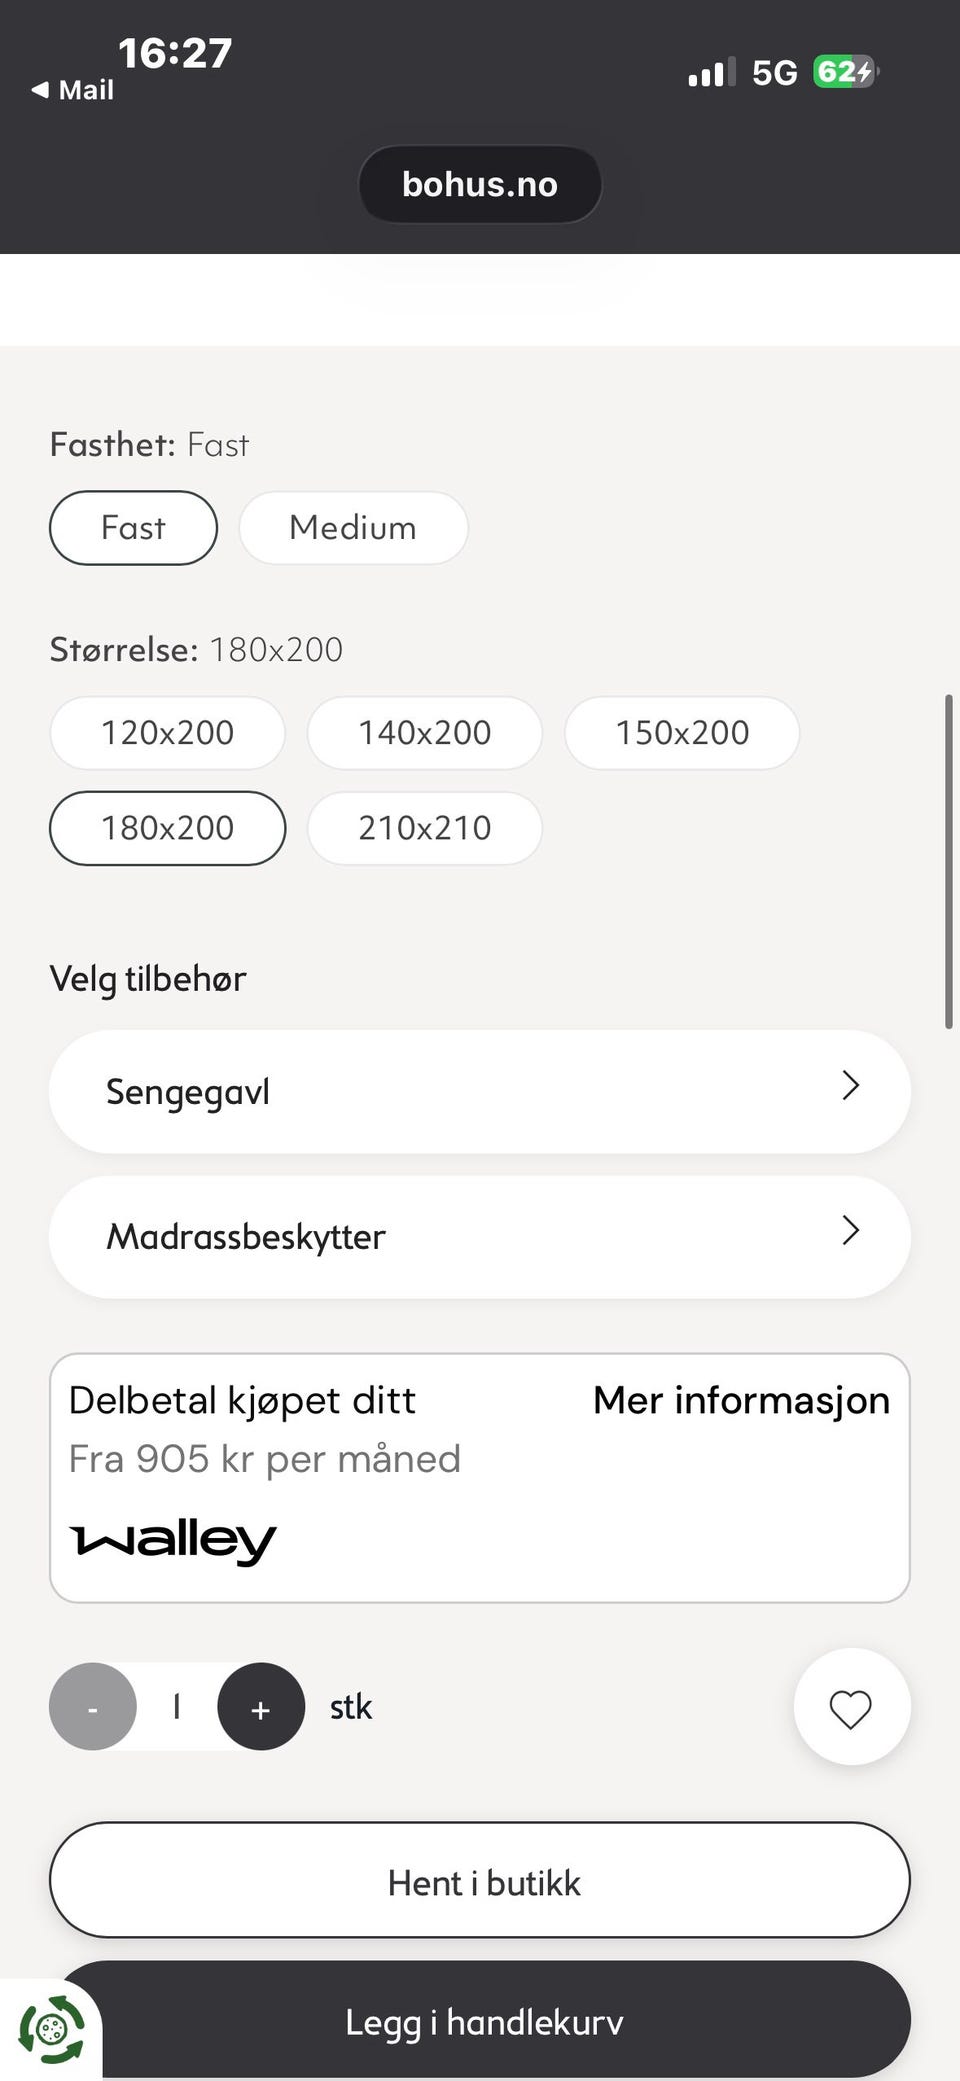Choose size 120x200
960x2081 pixels.
coord(167,733)
